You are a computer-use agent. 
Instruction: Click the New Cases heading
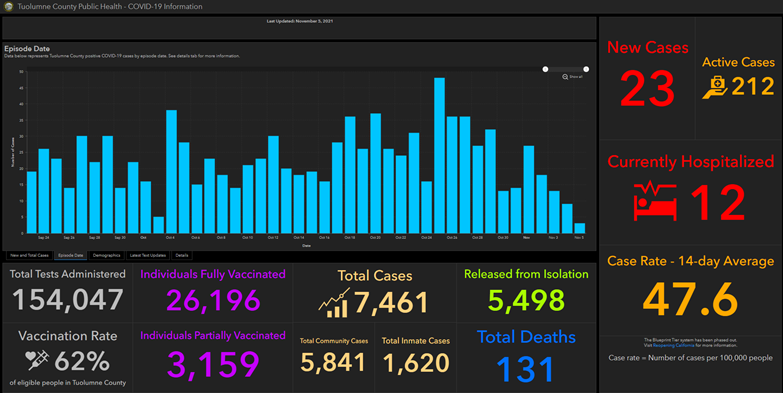click(x=648, y=47)
